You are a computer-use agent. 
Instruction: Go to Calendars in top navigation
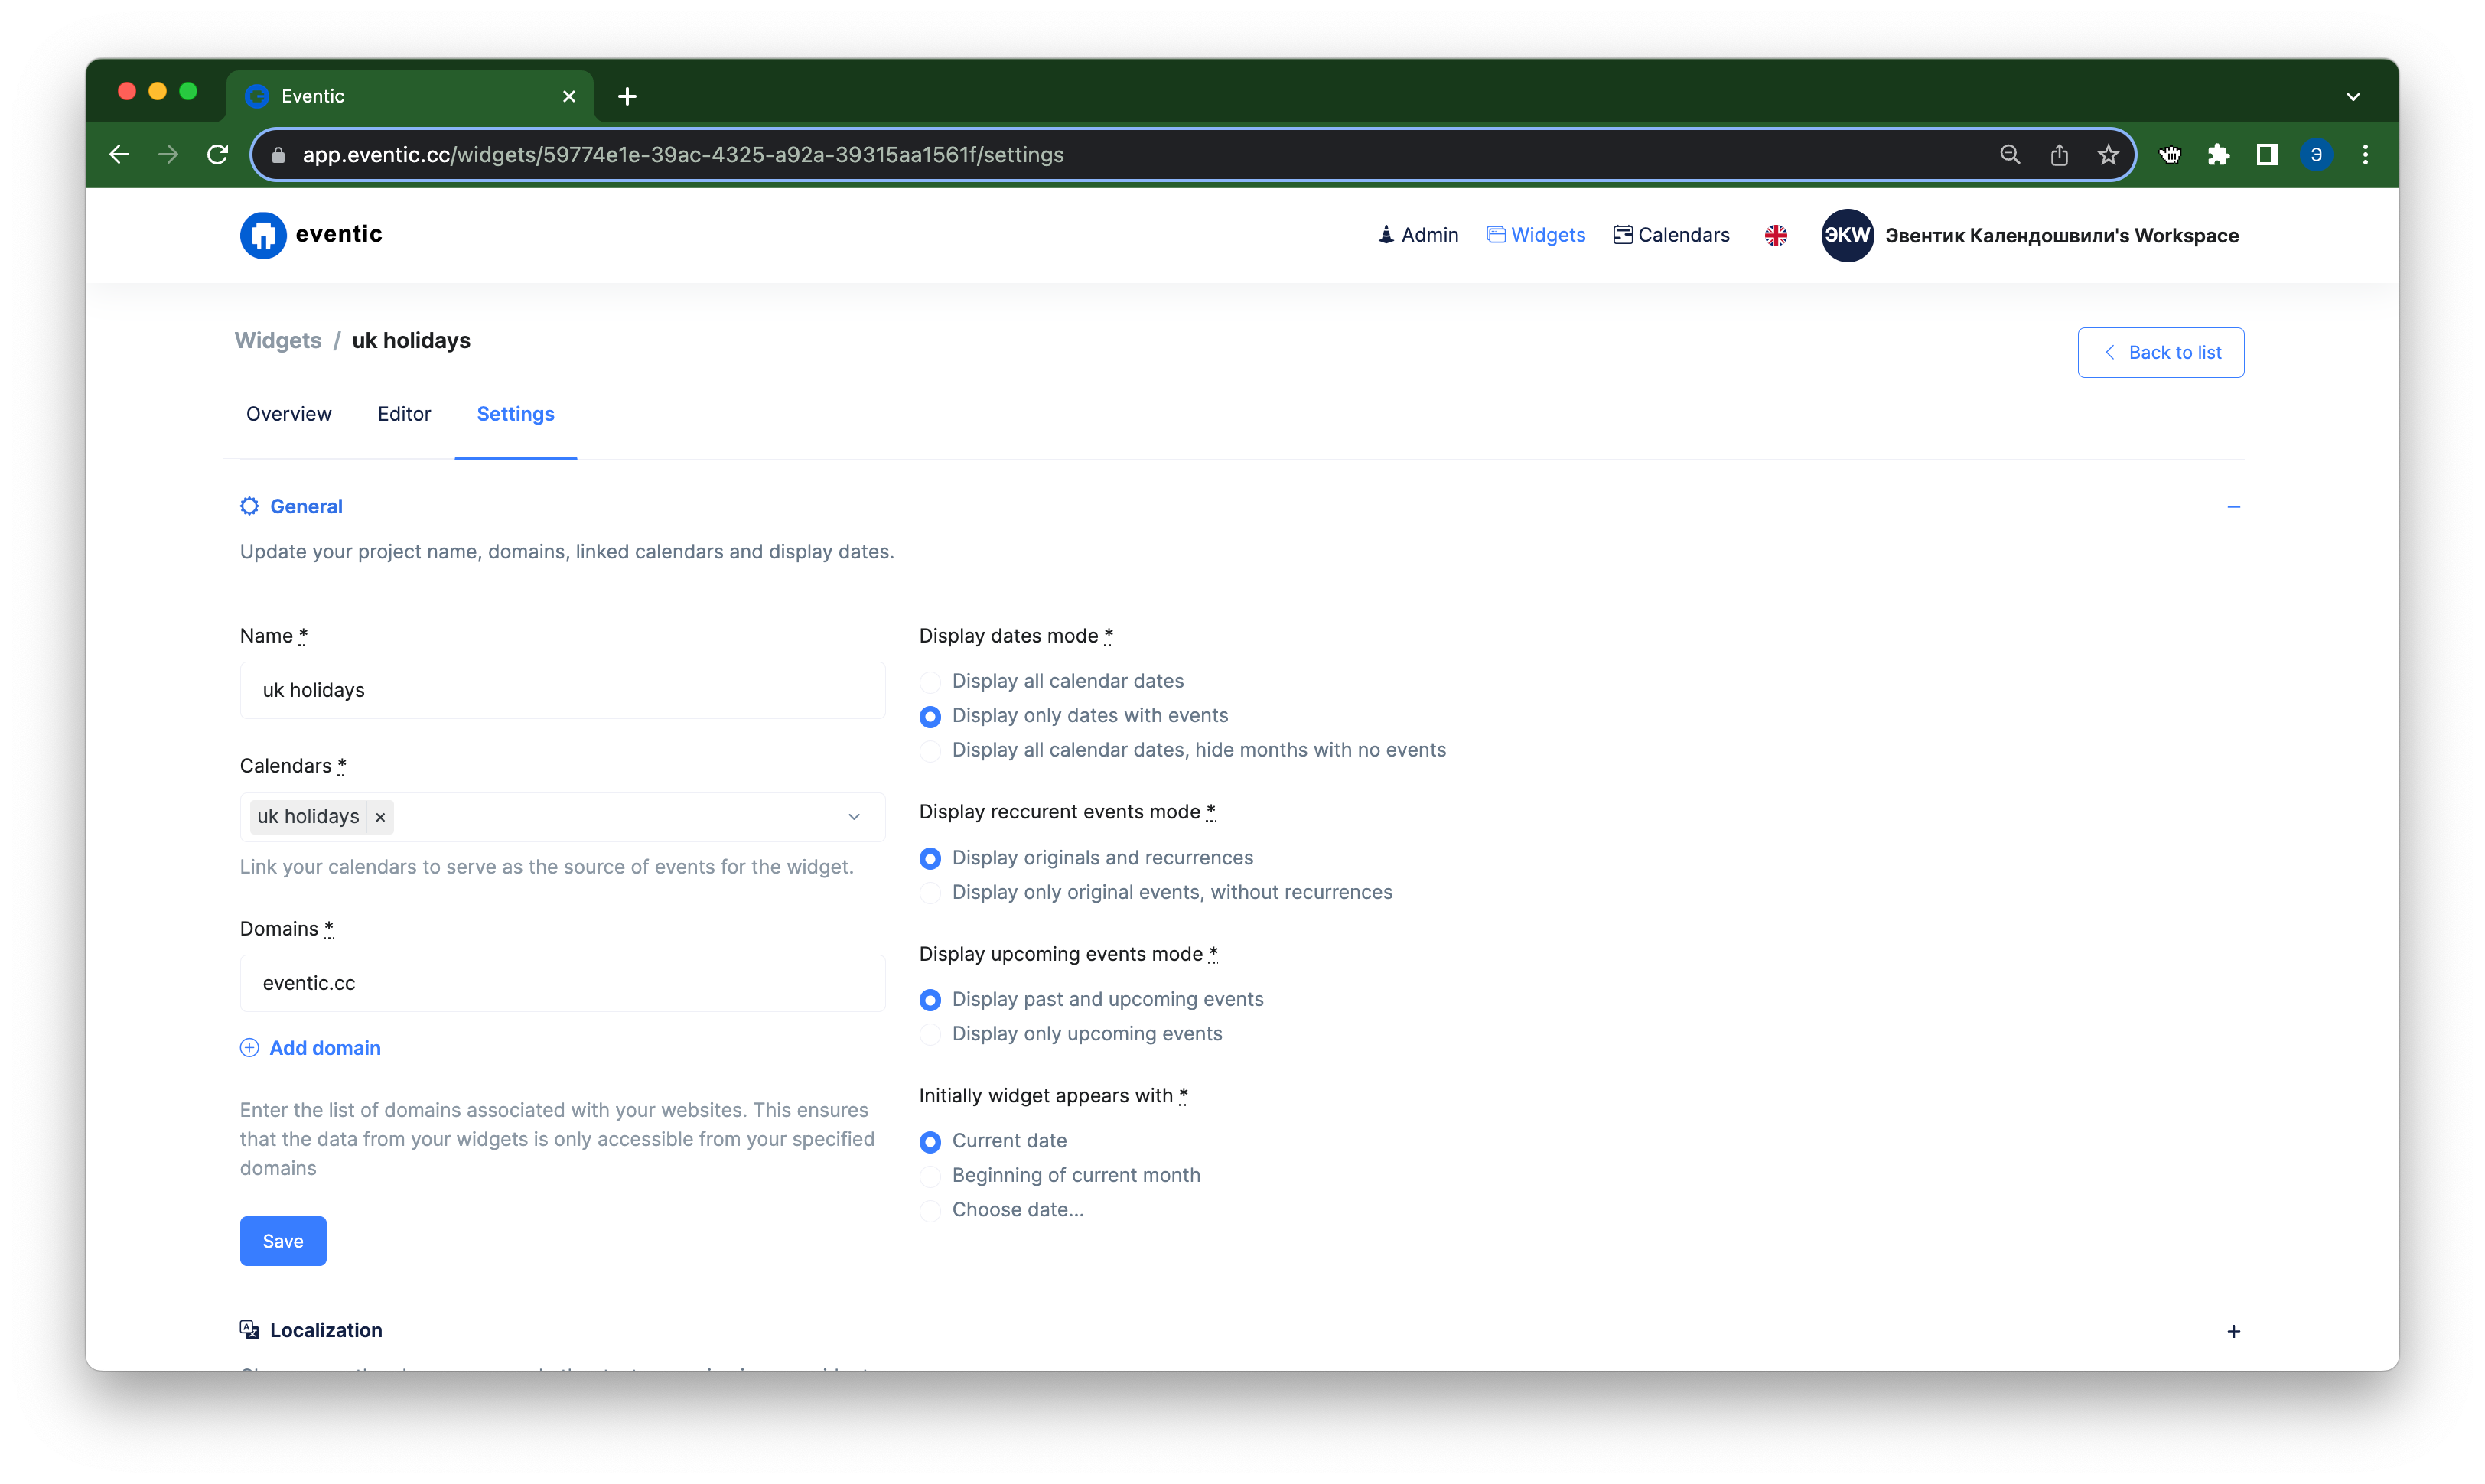coord(1671,235)
